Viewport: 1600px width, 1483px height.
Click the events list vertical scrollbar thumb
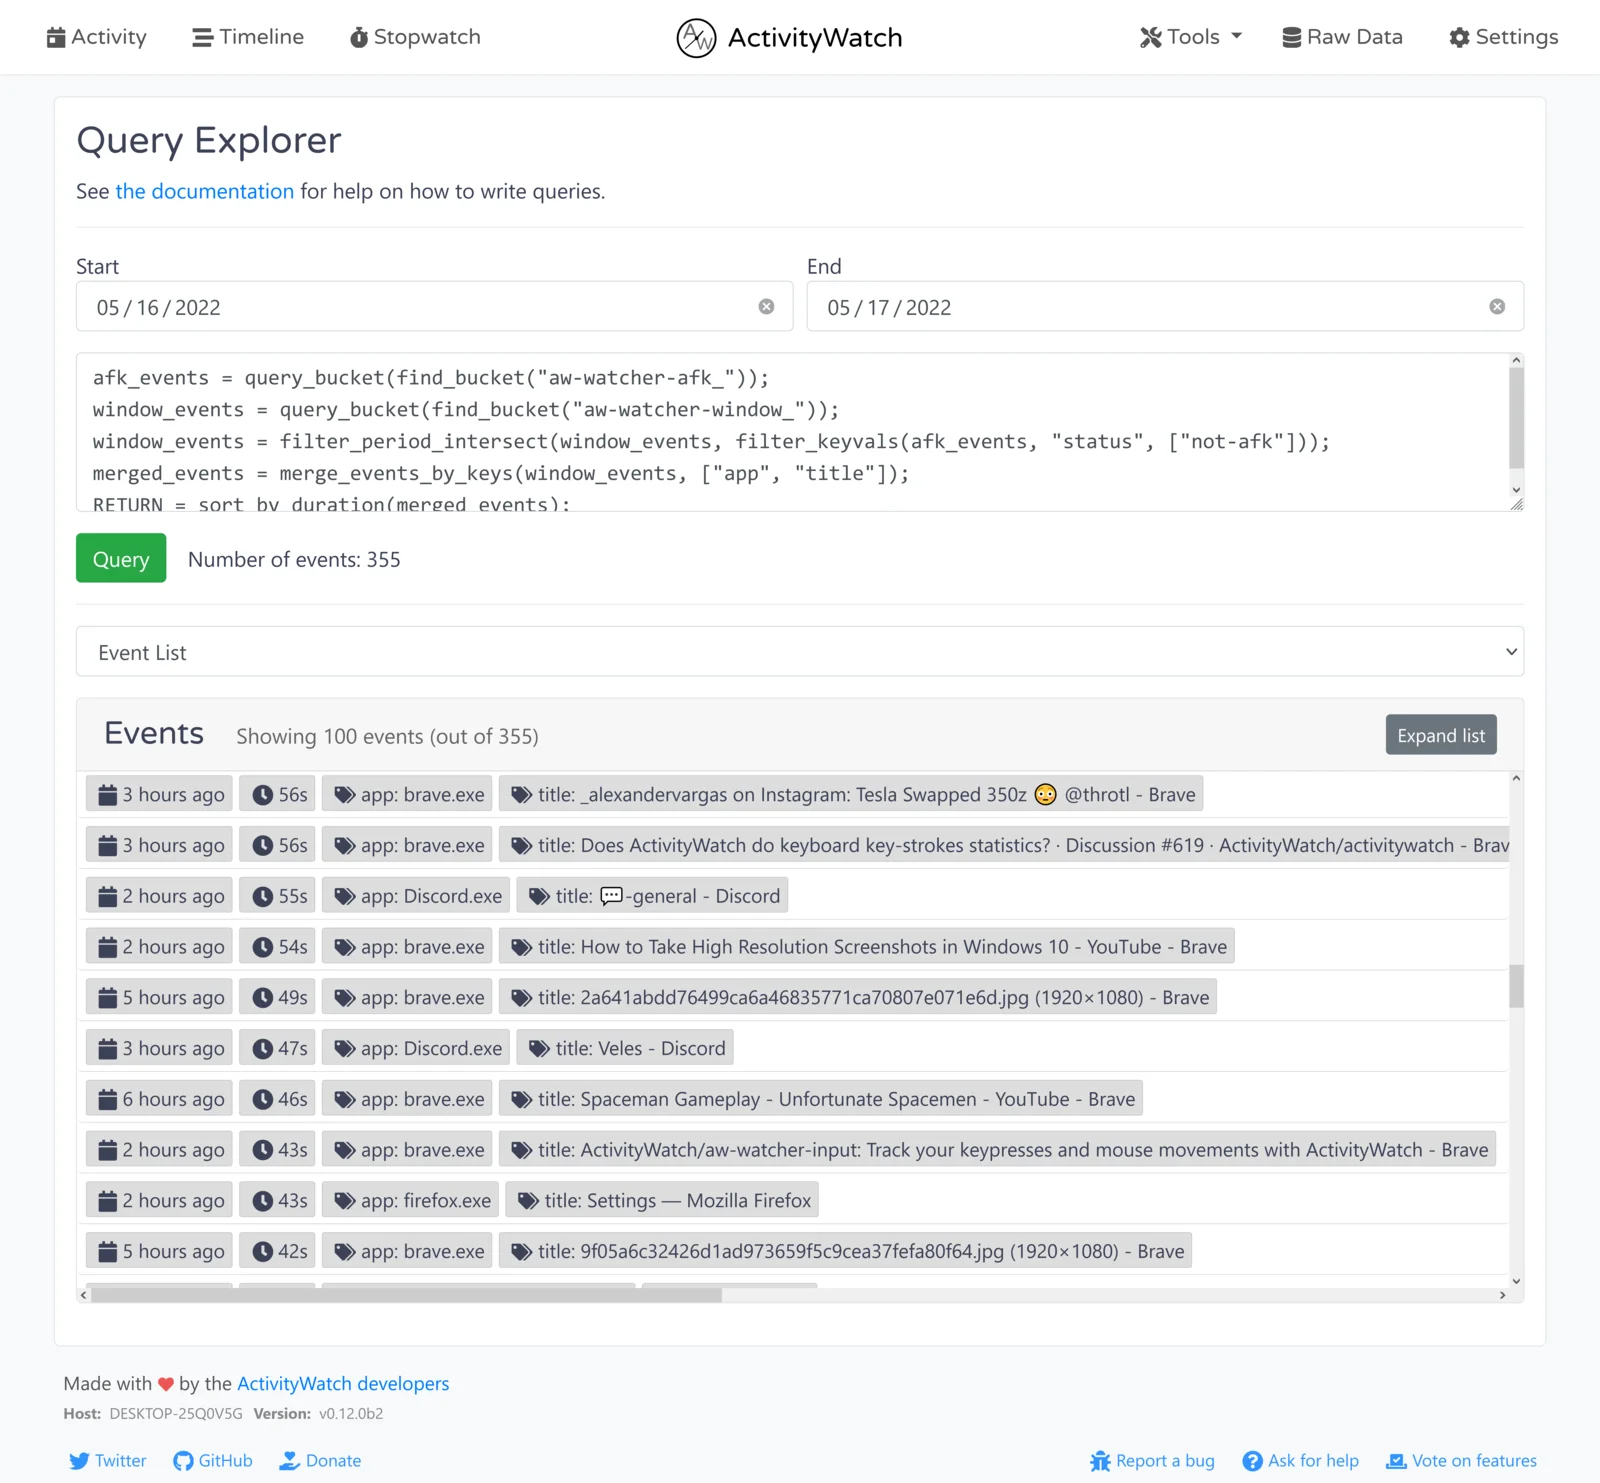pos(1516,986)
